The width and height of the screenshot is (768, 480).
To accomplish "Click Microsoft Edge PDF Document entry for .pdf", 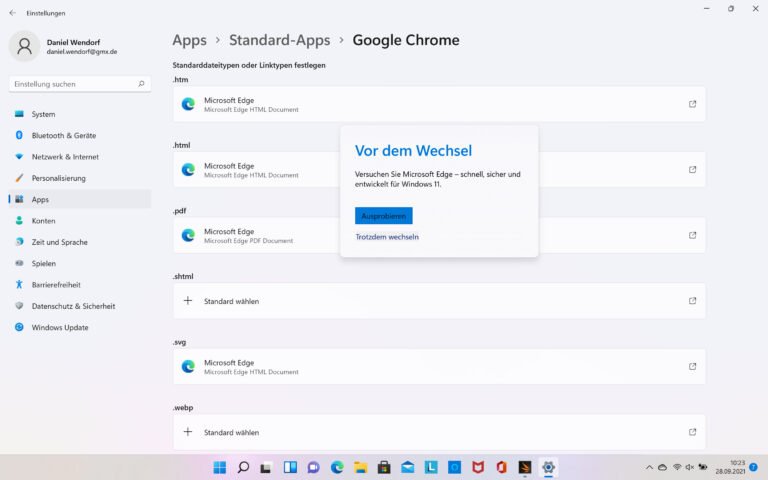I will point(439,235).
